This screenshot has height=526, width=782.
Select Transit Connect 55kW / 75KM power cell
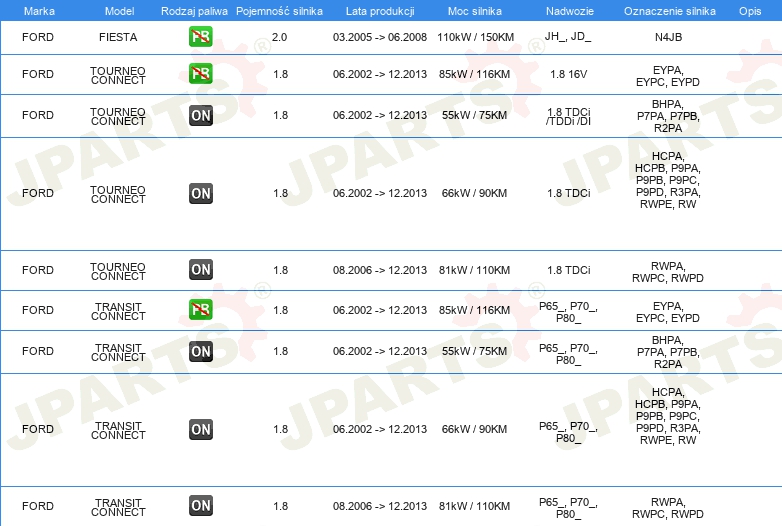click(474, 351)
